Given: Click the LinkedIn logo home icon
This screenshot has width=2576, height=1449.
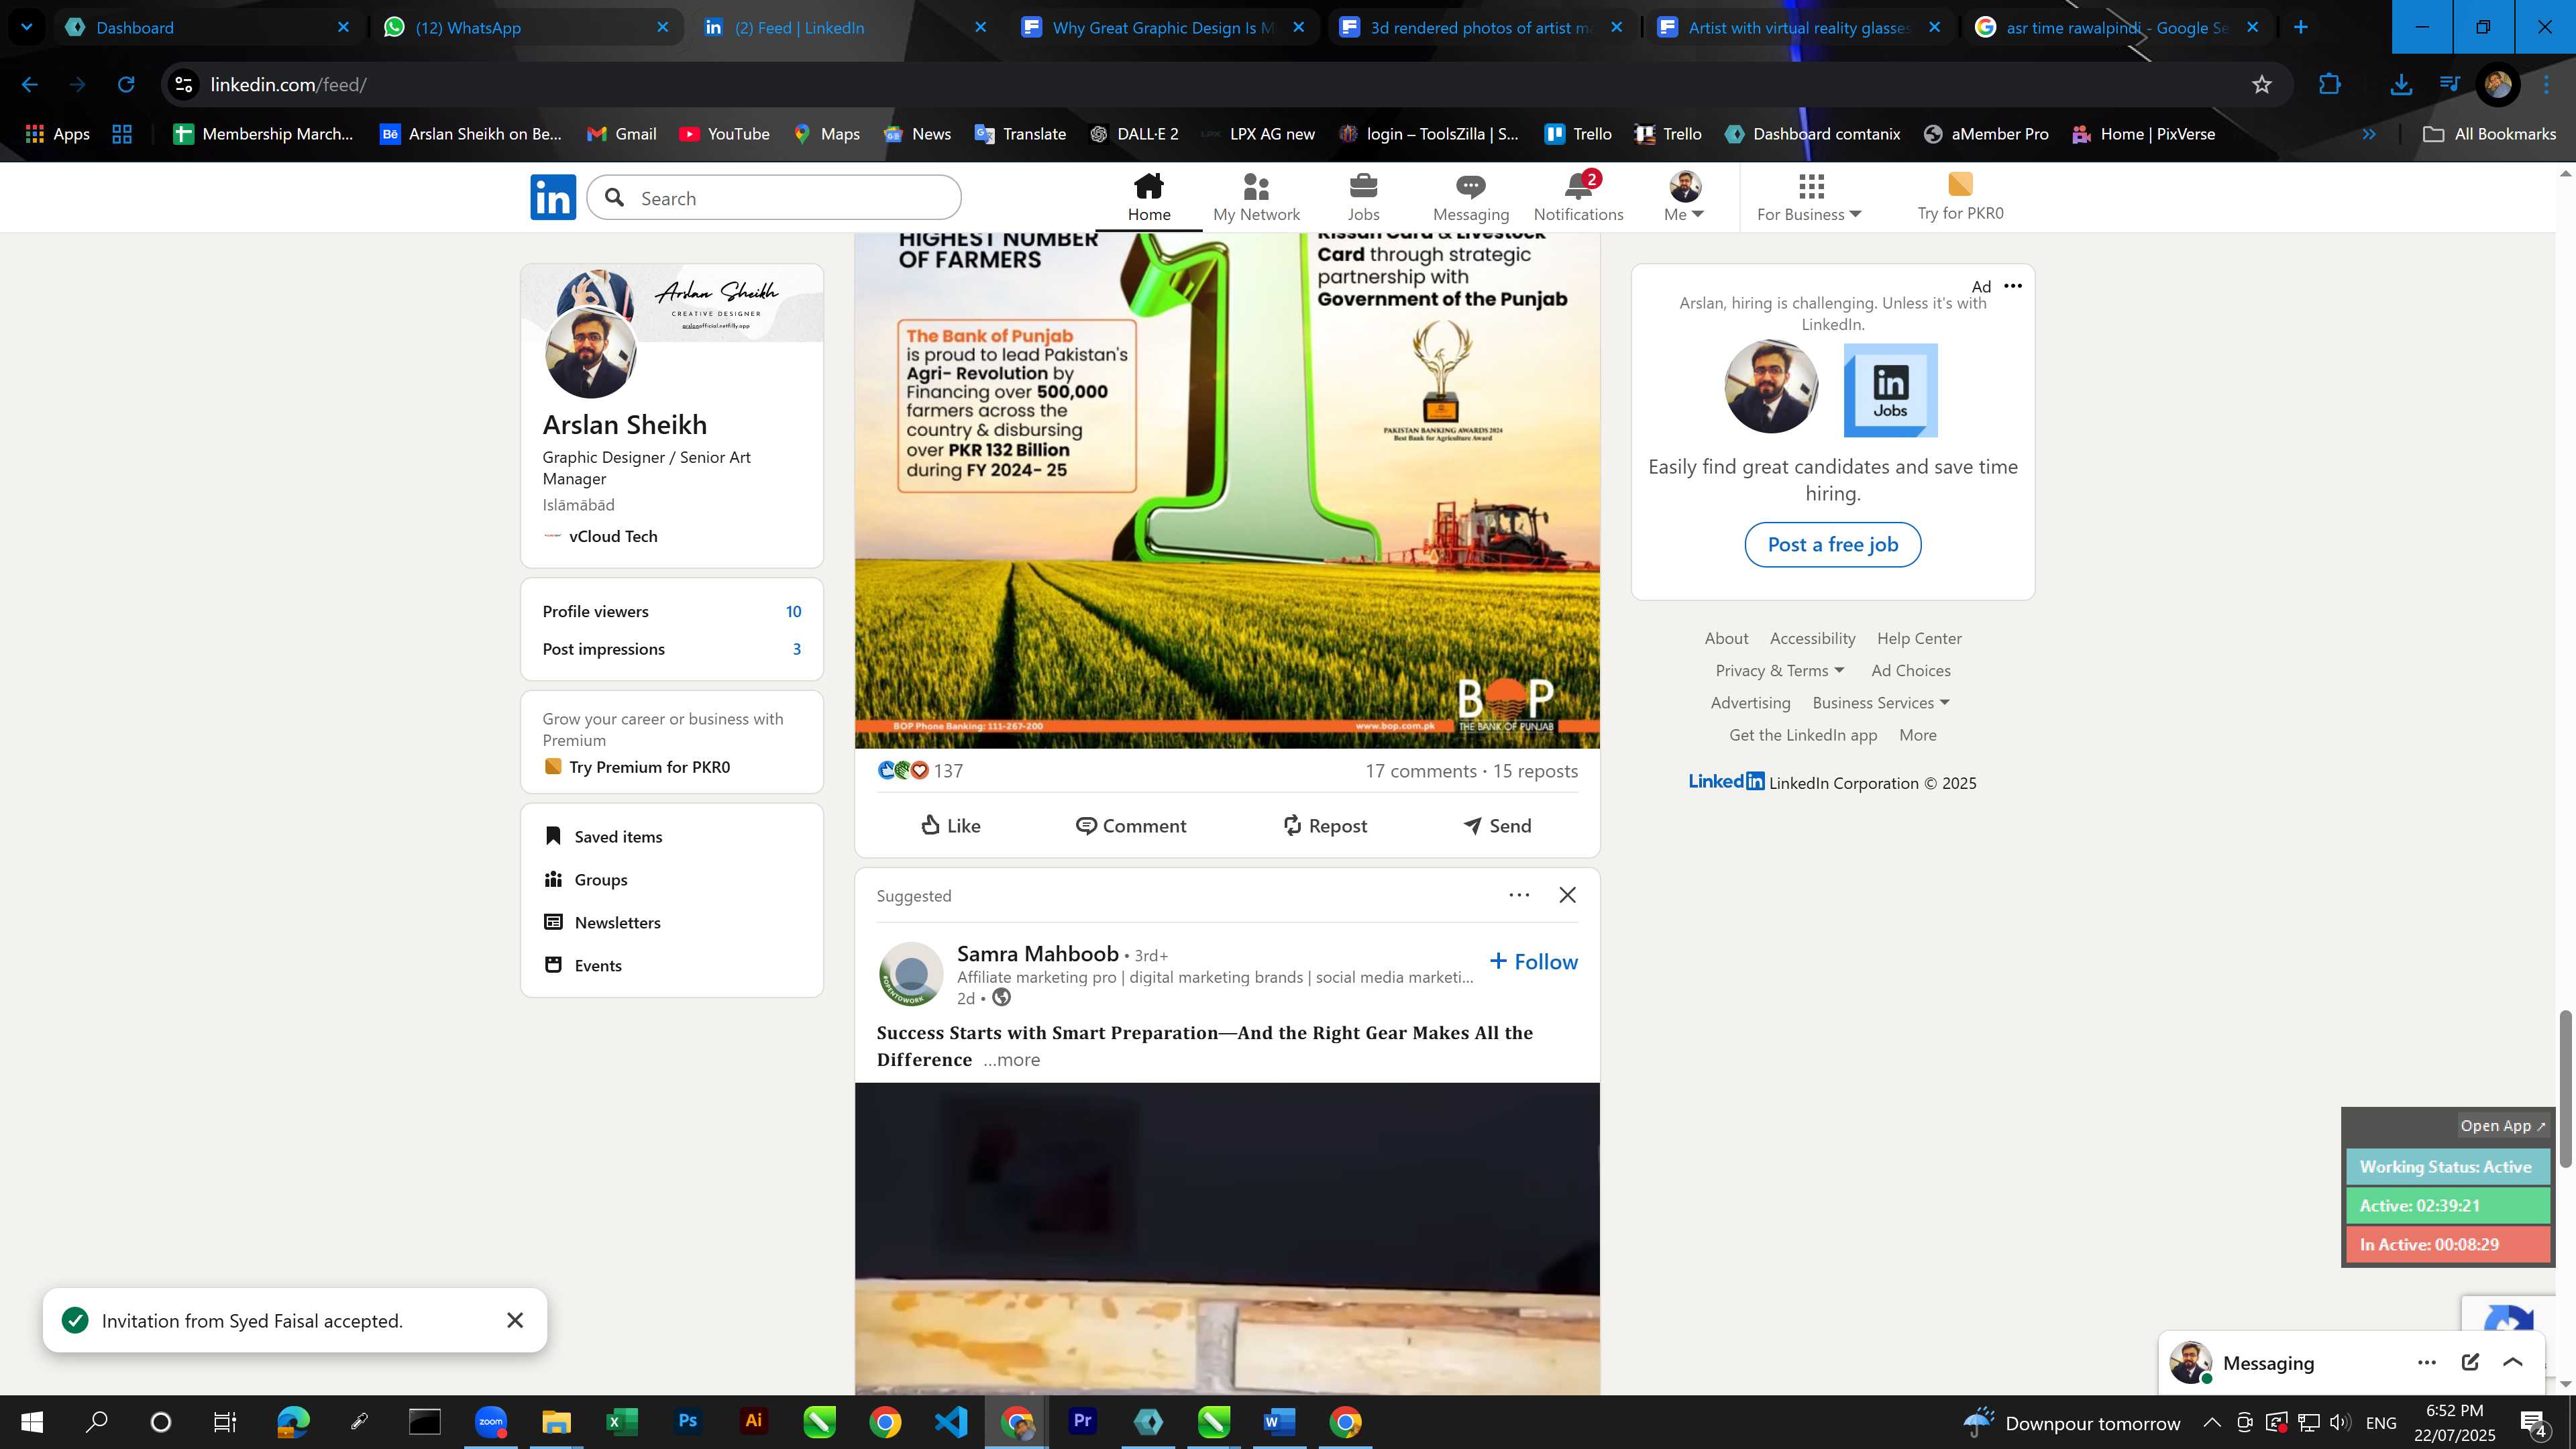Looking at the screenshot, I should tap(553, 197).
